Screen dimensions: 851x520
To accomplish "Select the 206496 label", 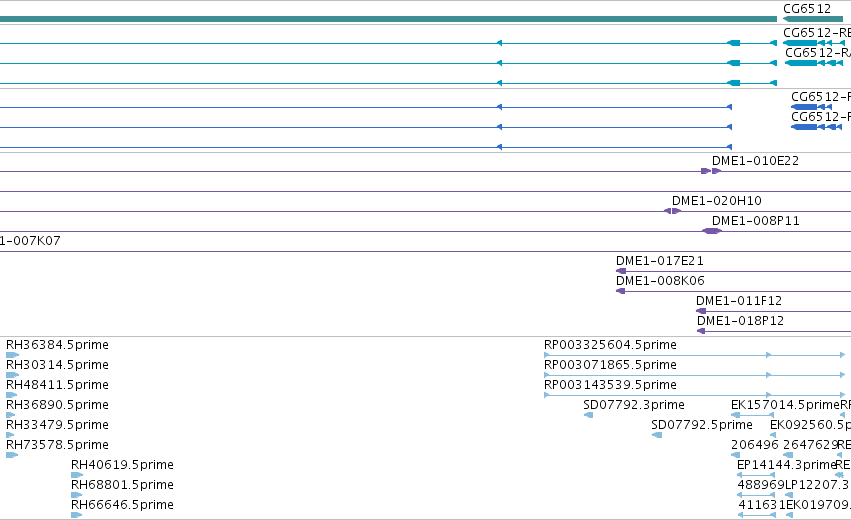I will pyautogui.click(x=754, y=446).
